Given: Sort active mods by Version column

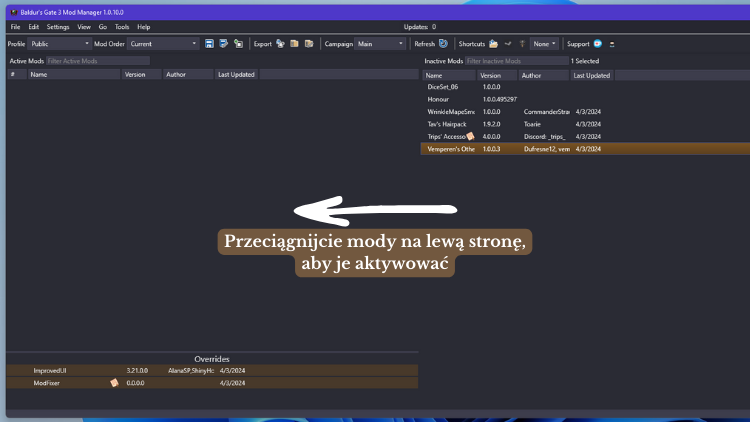Looking at the screenshot, I should pyautogui.click(x=141, y=74).
